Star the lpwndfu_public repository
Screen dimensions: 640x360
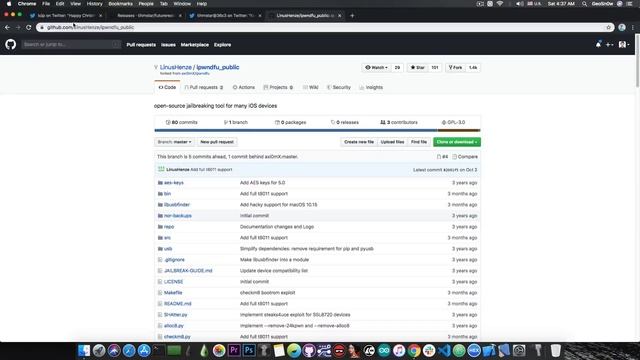tap(418, 67)
